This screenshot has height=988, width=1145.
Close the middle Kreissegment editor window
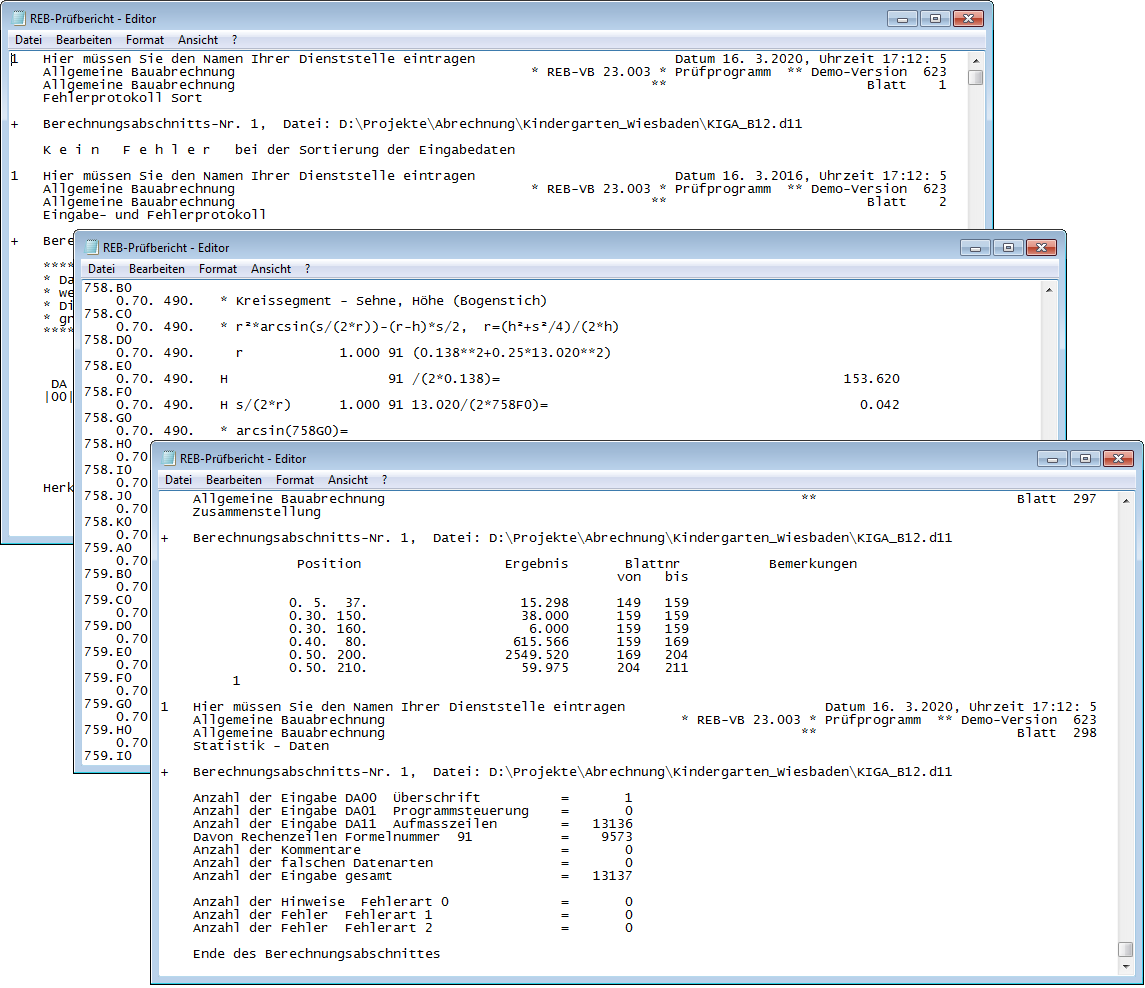point(1041,248)
